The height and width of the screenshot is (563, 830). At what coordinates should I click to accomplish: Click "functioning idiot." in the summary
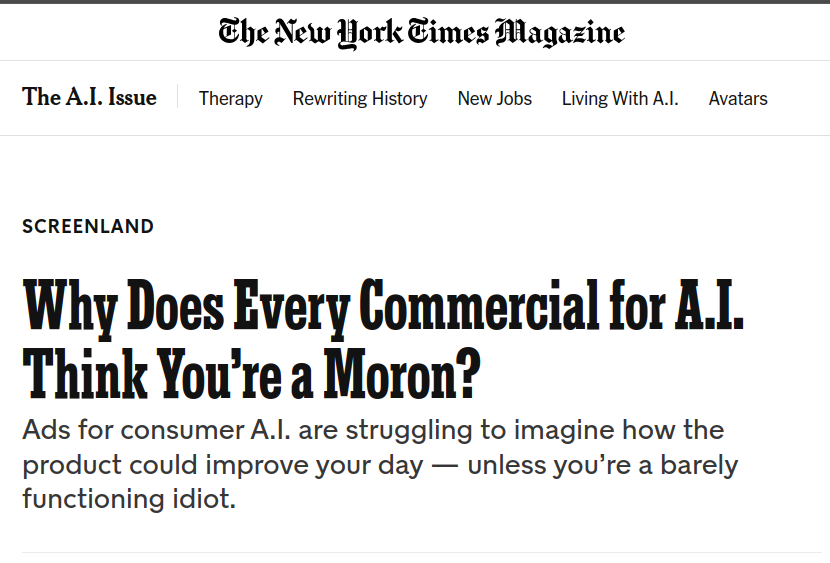(129, 499)
